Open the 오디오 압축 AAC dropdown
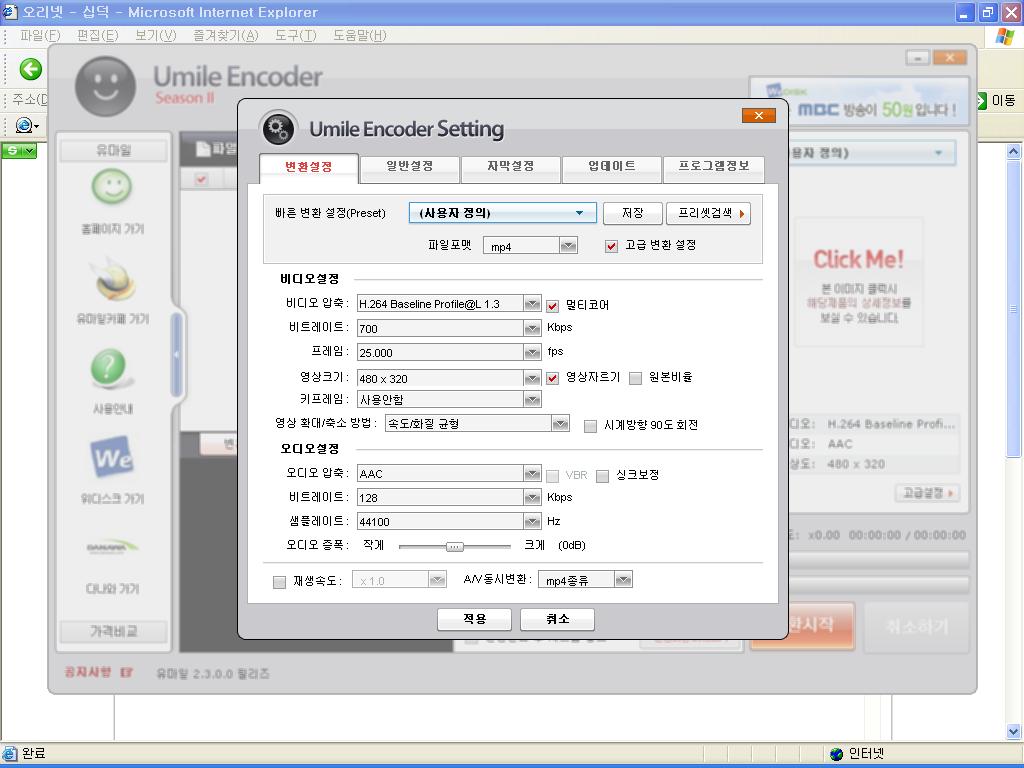Image resolution: width=1024 pixels, height=768 pixels. pyautogui.click(x=449, y=473)
